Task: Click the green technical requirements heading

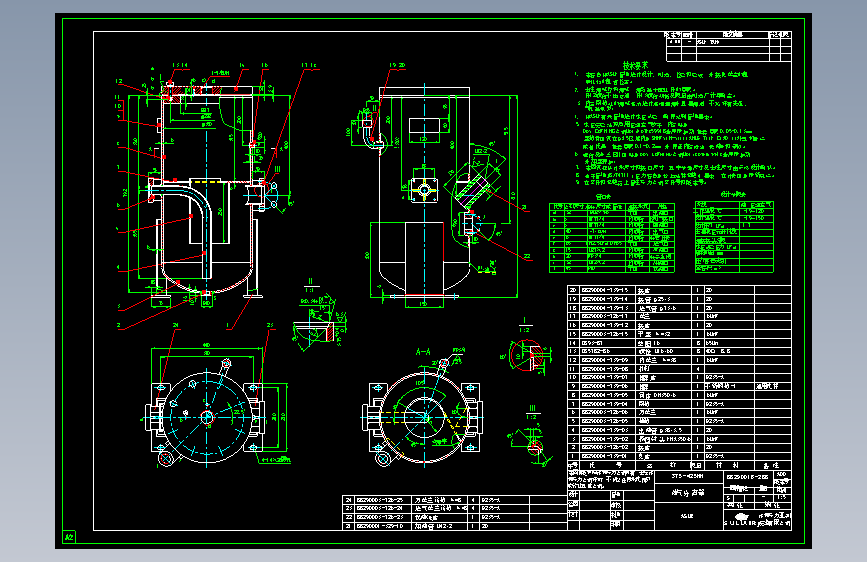Action: pos(635,65)
